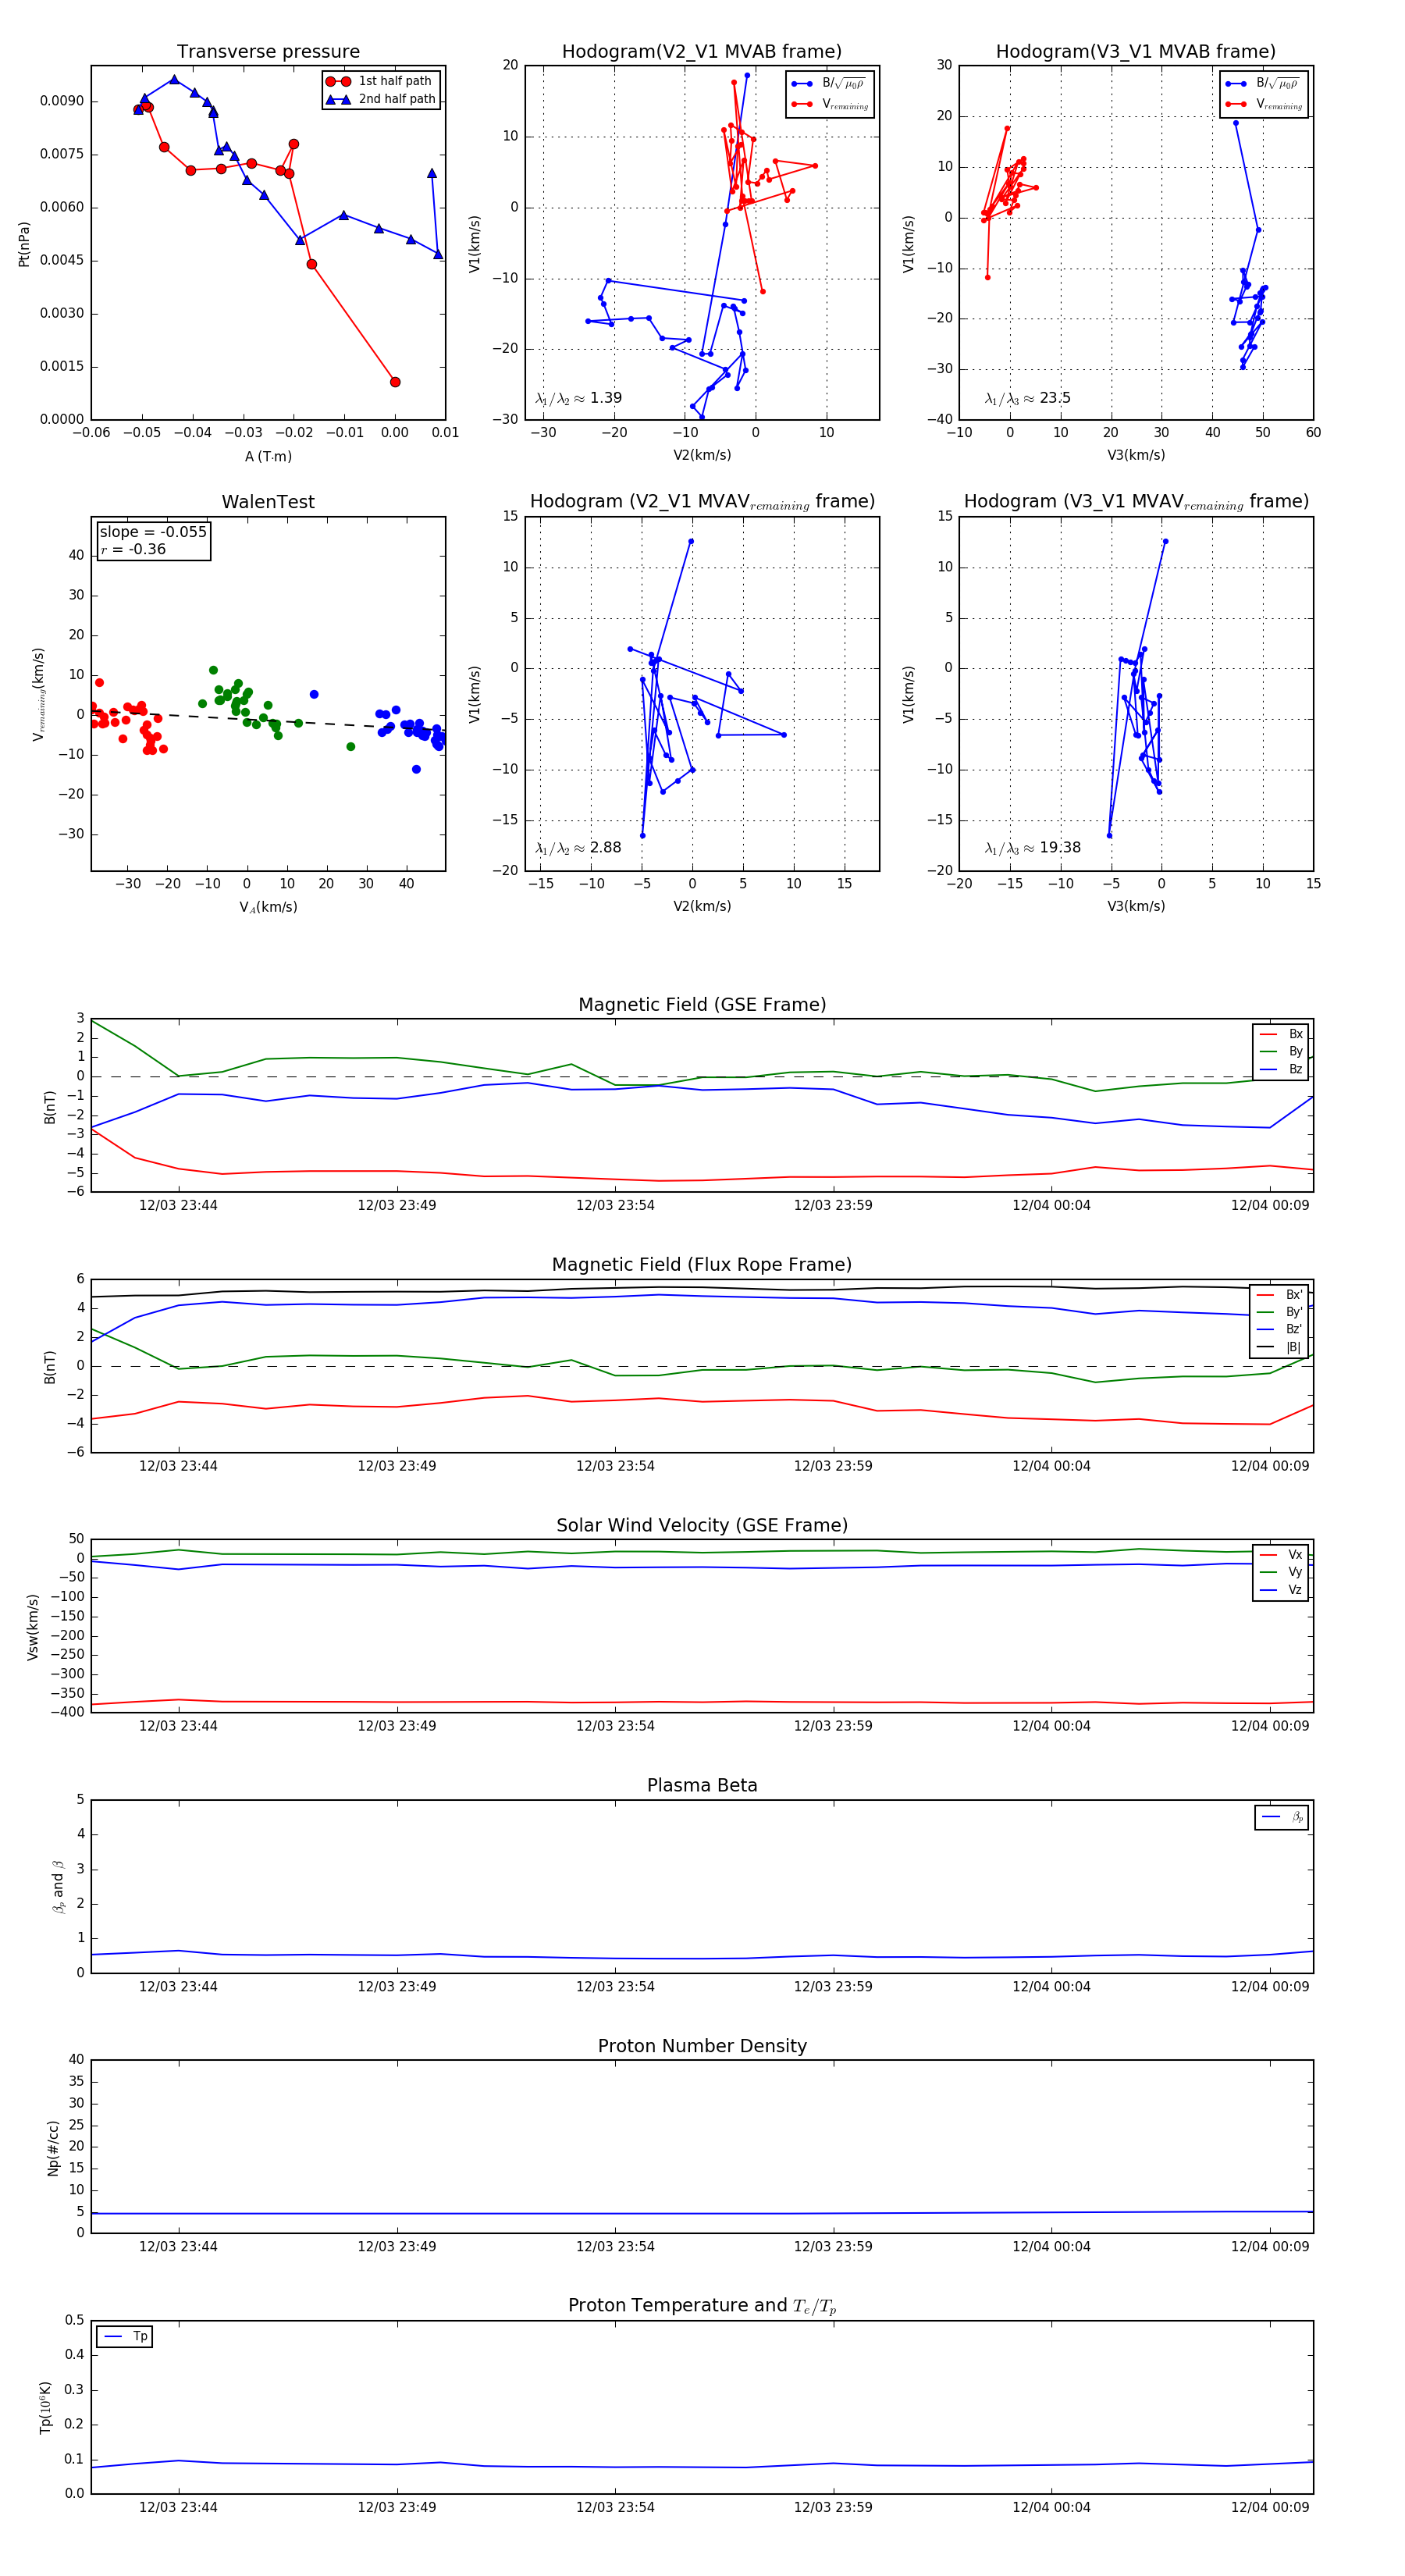Click the "-400" tick in Solar Wind Velocity plot
The image size is (1405, 2576).
67,1712
